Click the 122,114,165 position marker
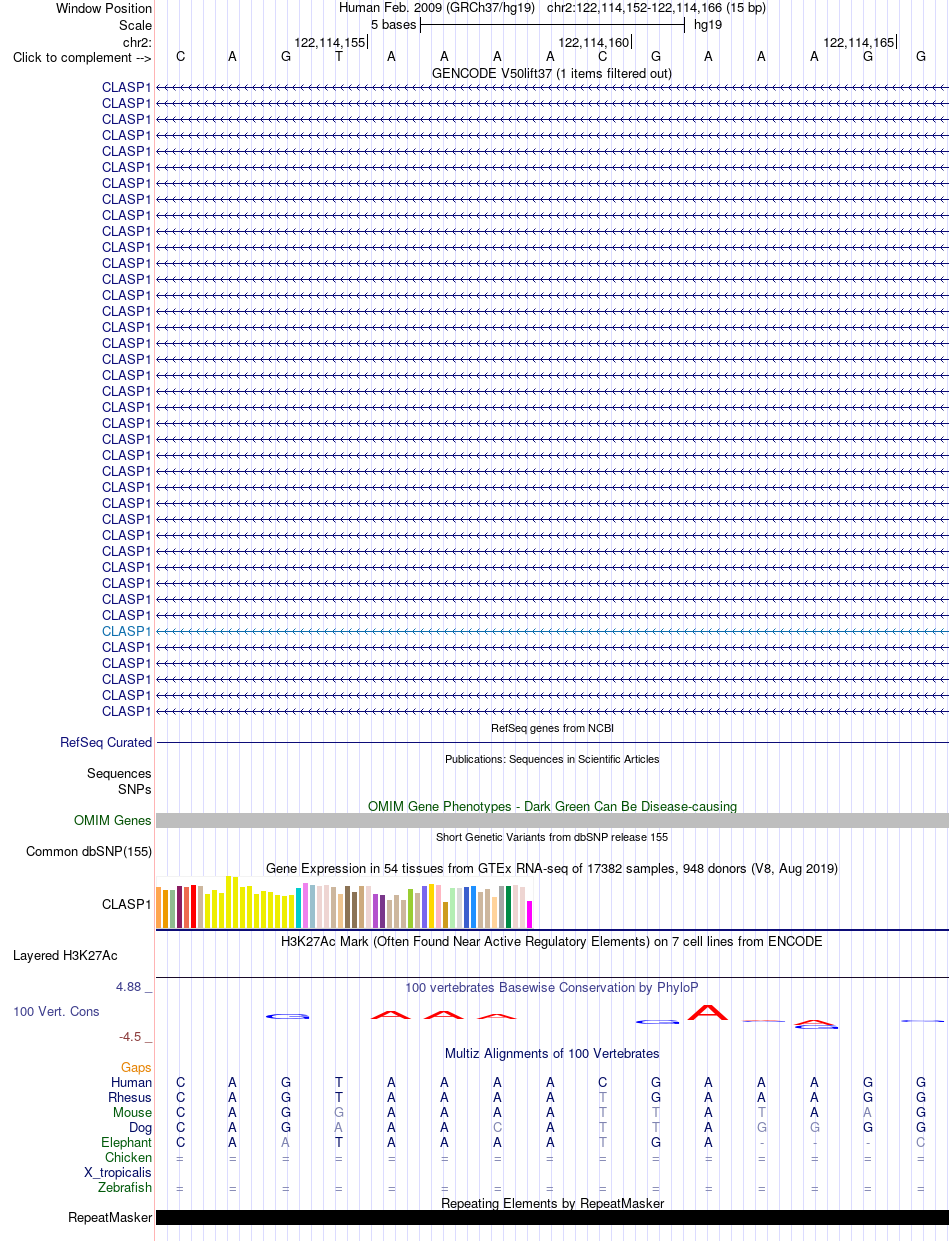Screen dimensions: 950x1241 click(859, 42)
